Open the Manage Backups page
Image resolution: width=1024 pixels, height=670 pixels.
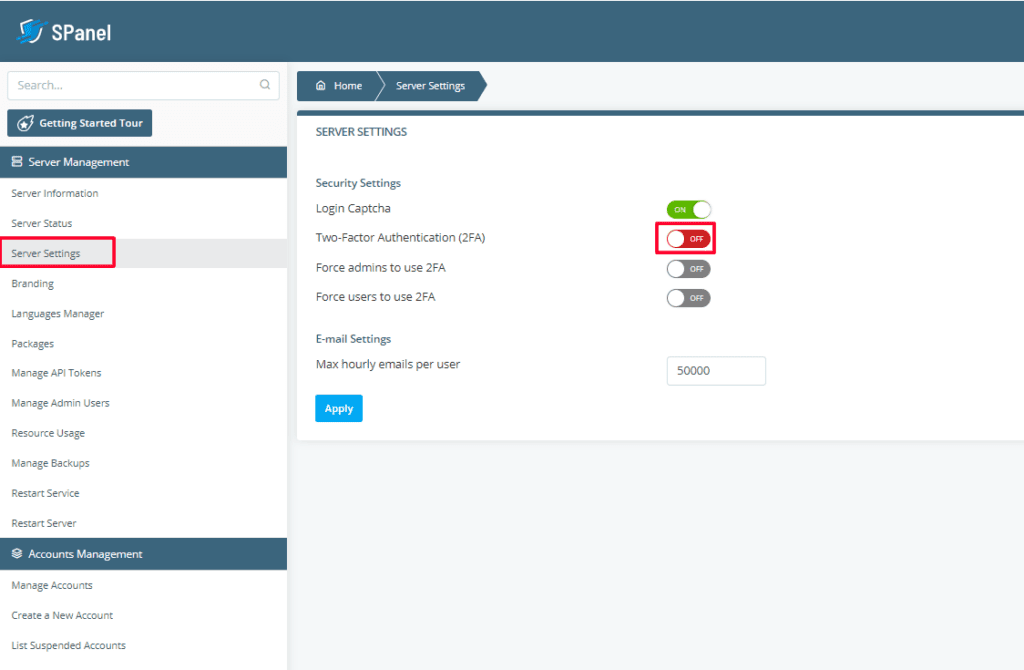tap(50, 462)
